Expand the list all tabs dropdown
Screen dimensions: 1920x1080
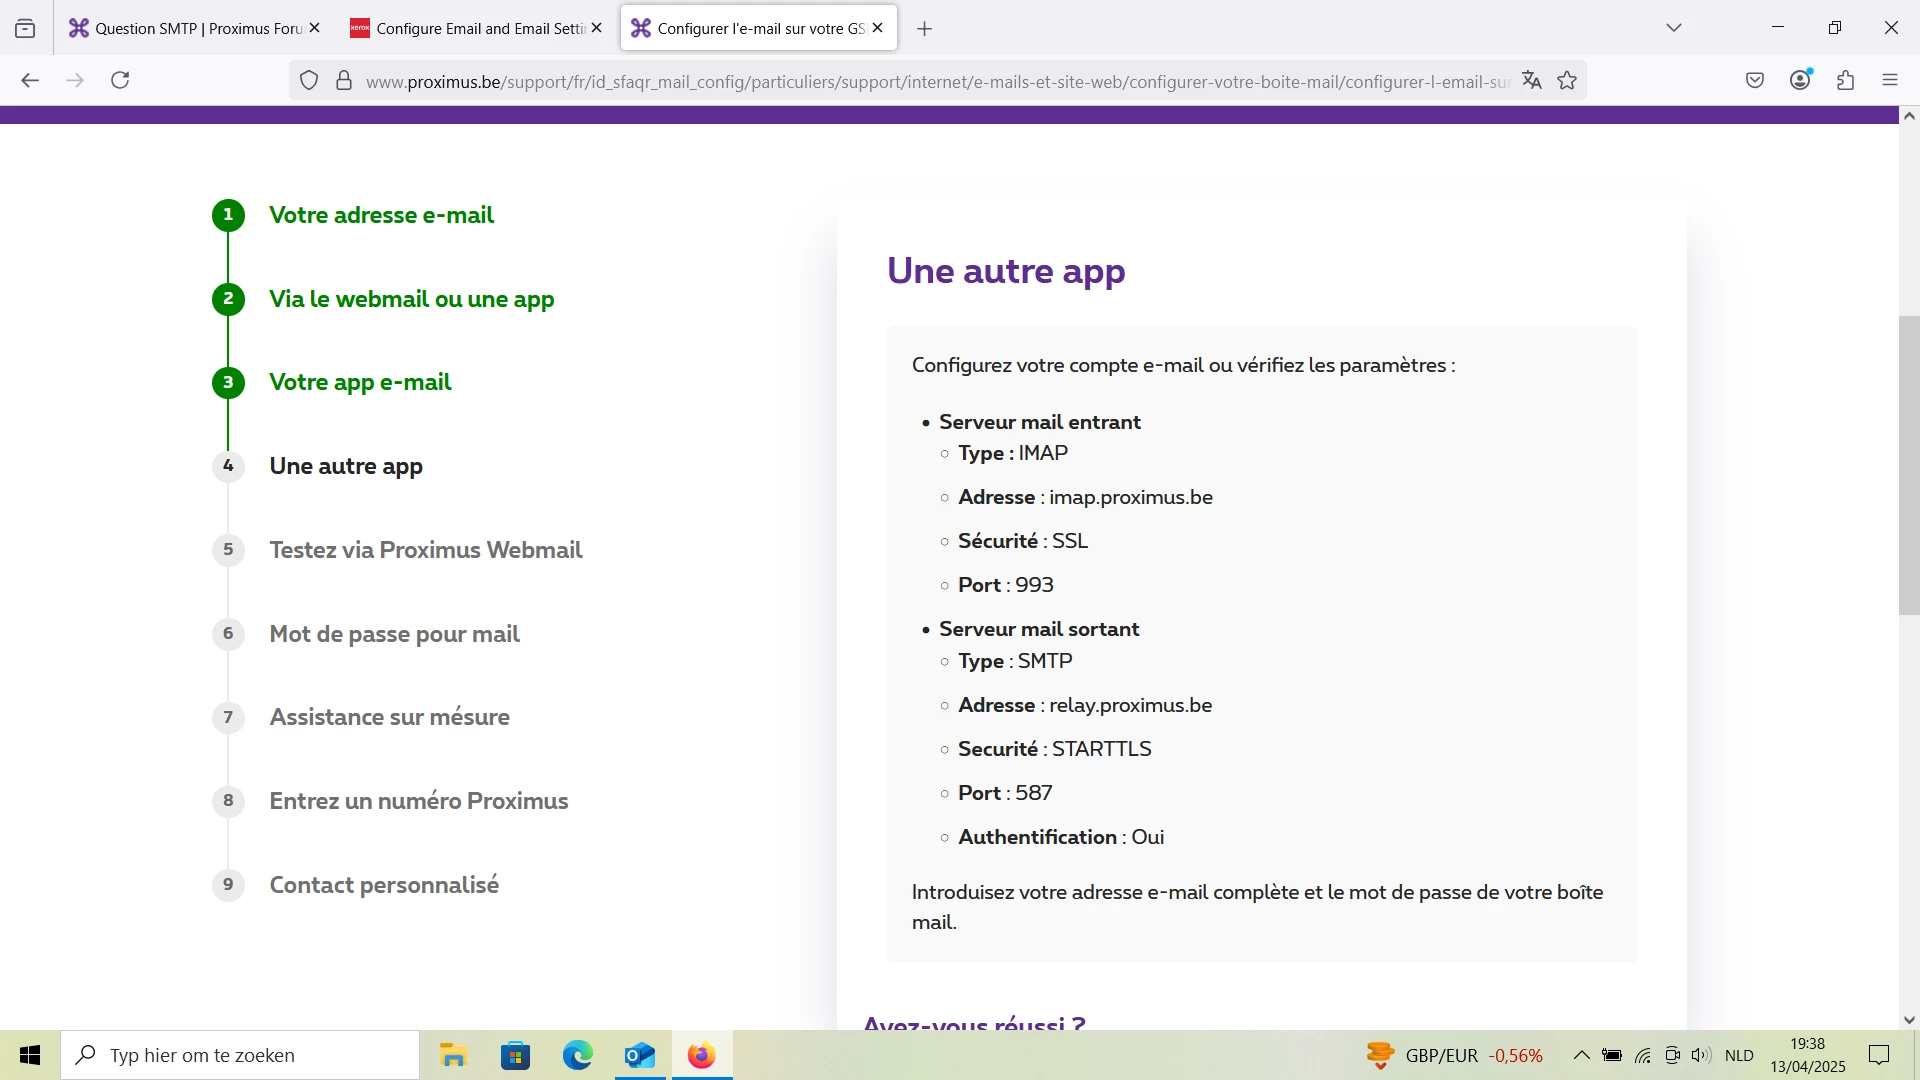(1674, 28)
